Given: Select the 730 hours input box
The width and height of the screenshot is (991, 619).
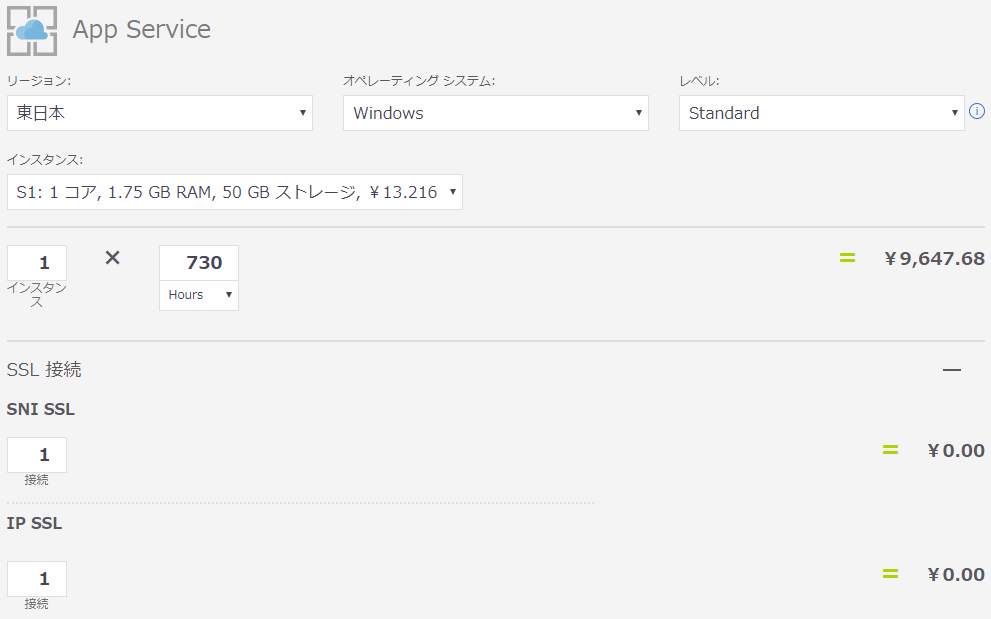Looking at the screenshot, I should pyautogui.click(x=198, y=261).
